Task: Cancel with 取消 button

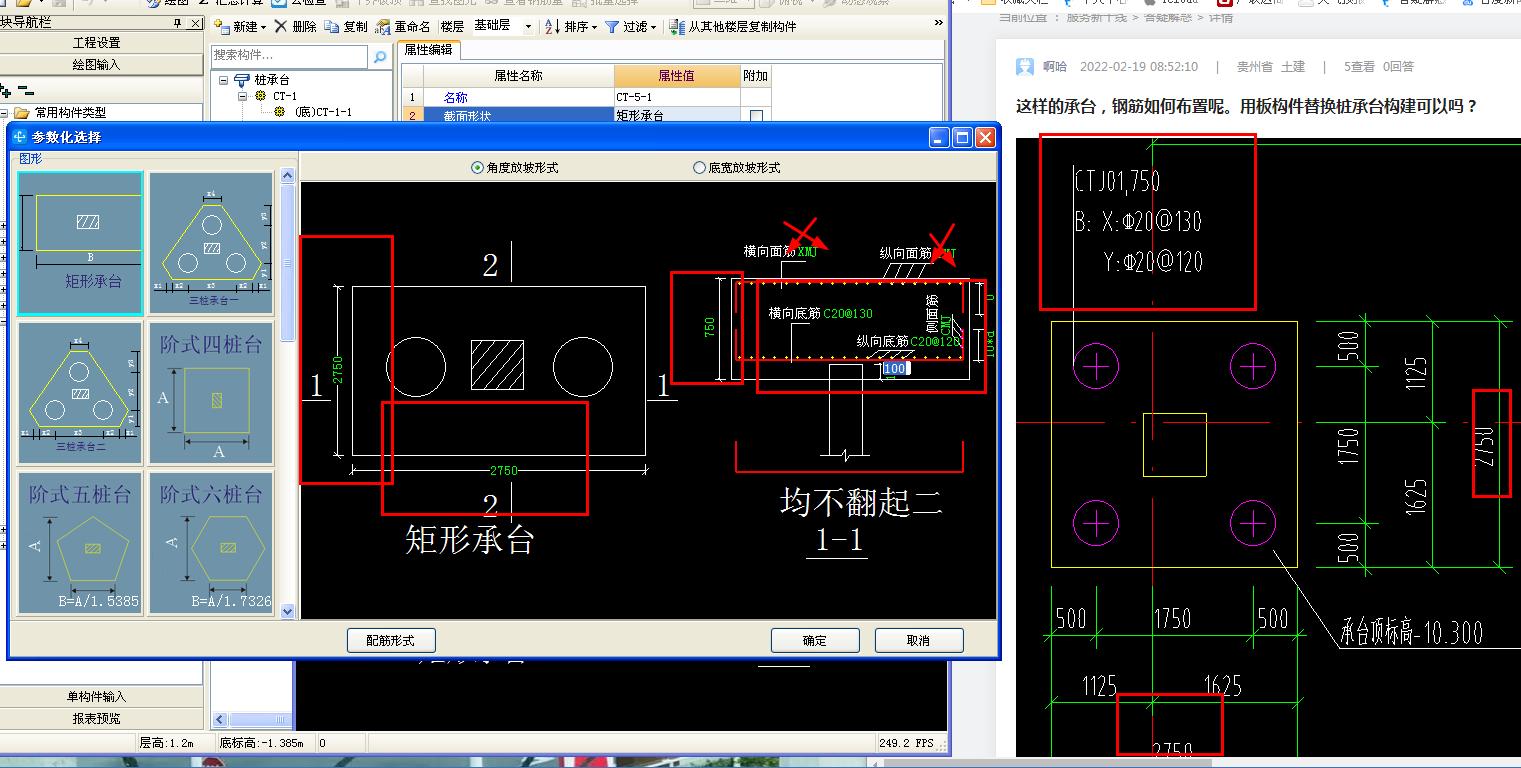Action: (x=919, y=640)
